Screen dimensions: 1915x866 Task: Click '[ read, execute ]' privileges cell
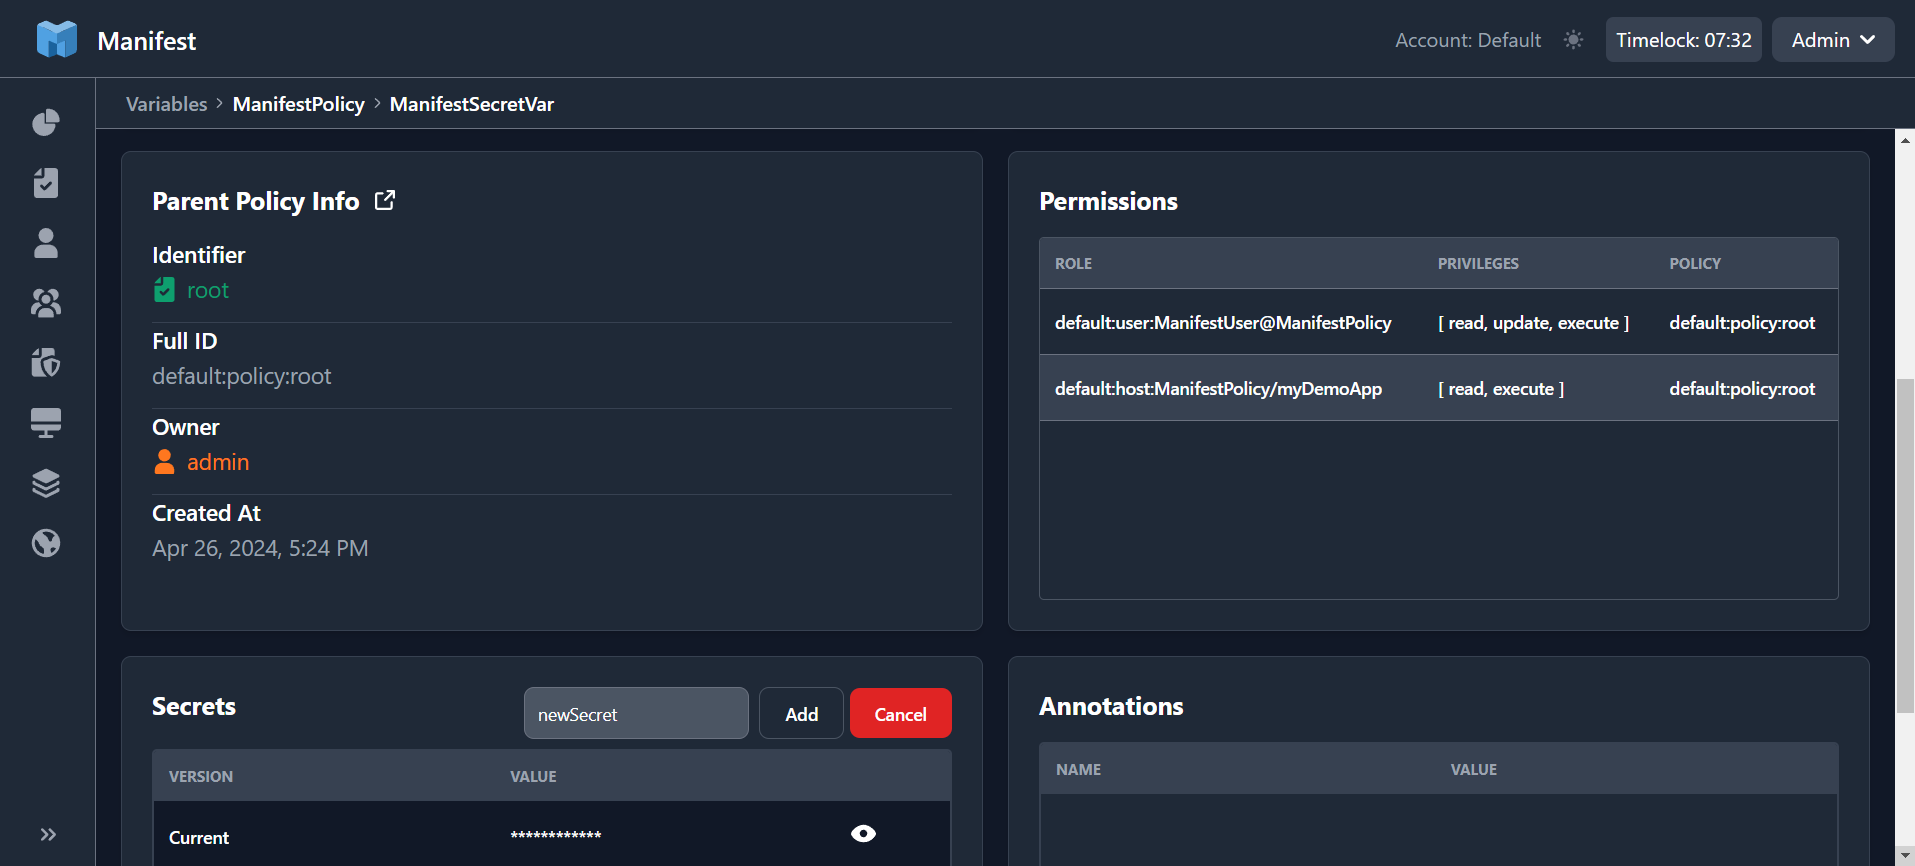[x=1501, y=388]
